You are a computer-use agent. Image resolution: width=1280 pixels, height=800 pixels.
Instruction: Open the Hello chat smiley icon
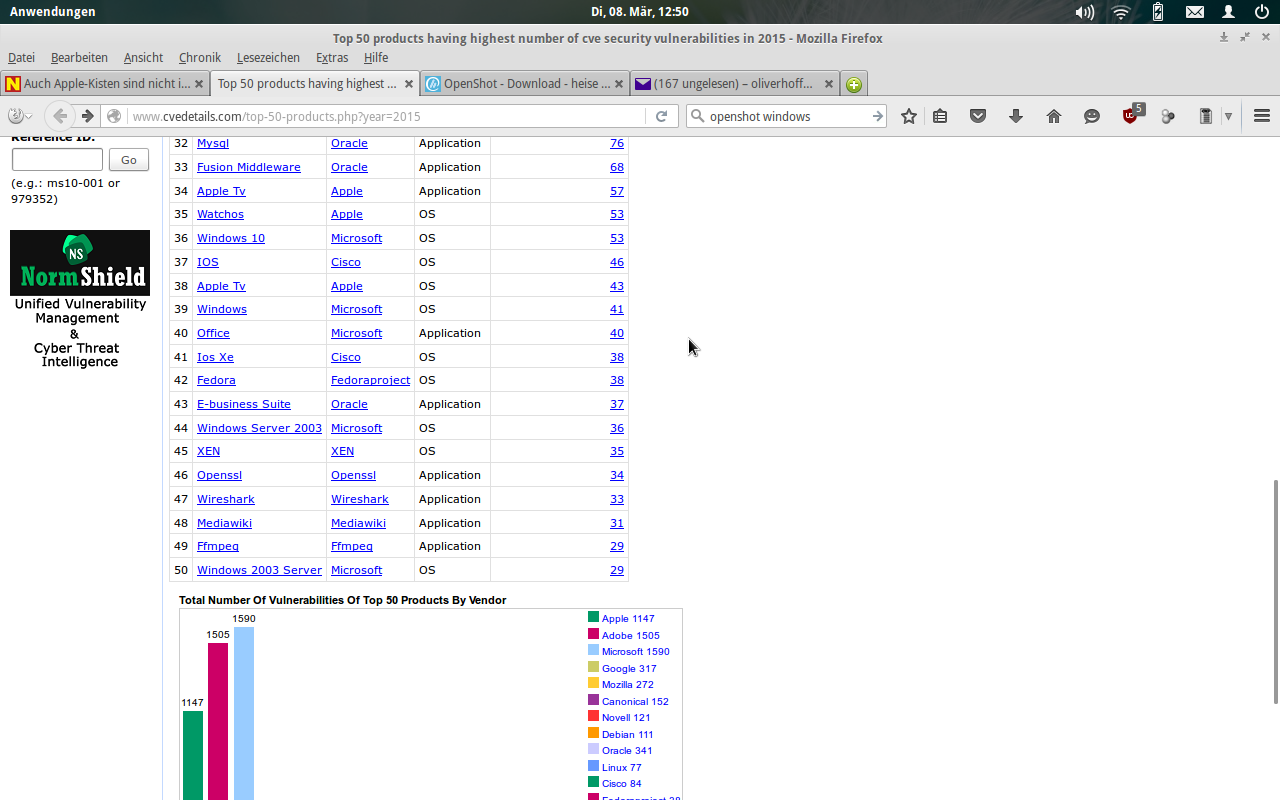point(1092,116)
